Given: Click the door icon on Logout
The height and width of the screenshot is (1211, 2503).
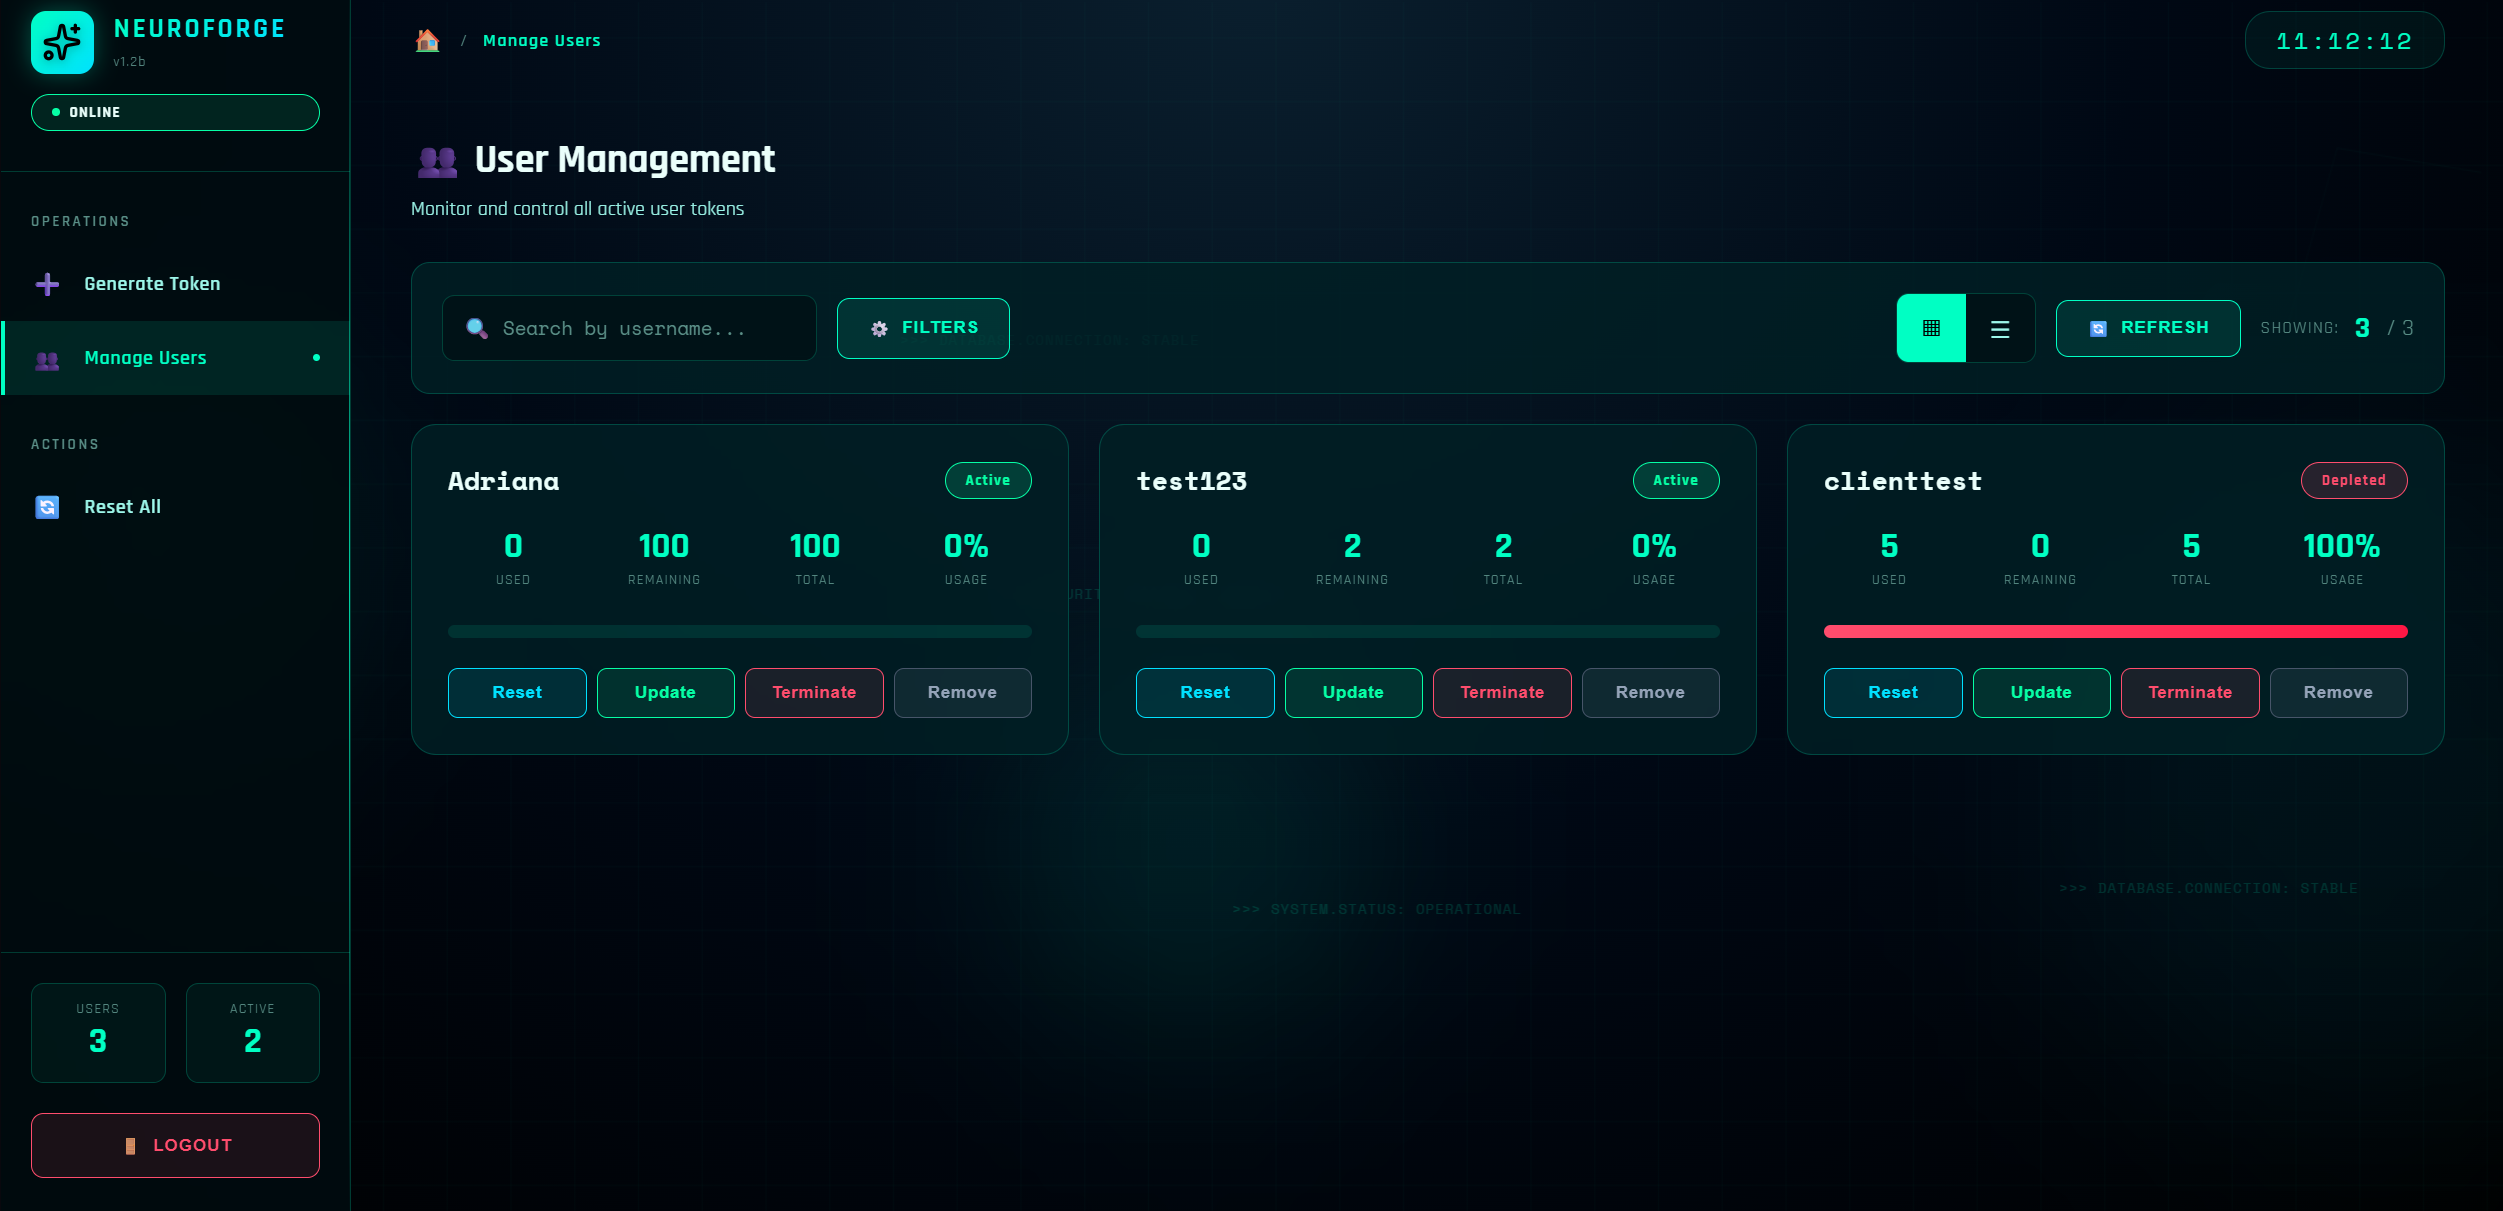Looking at the screenshot, I should coord(130,1146).
